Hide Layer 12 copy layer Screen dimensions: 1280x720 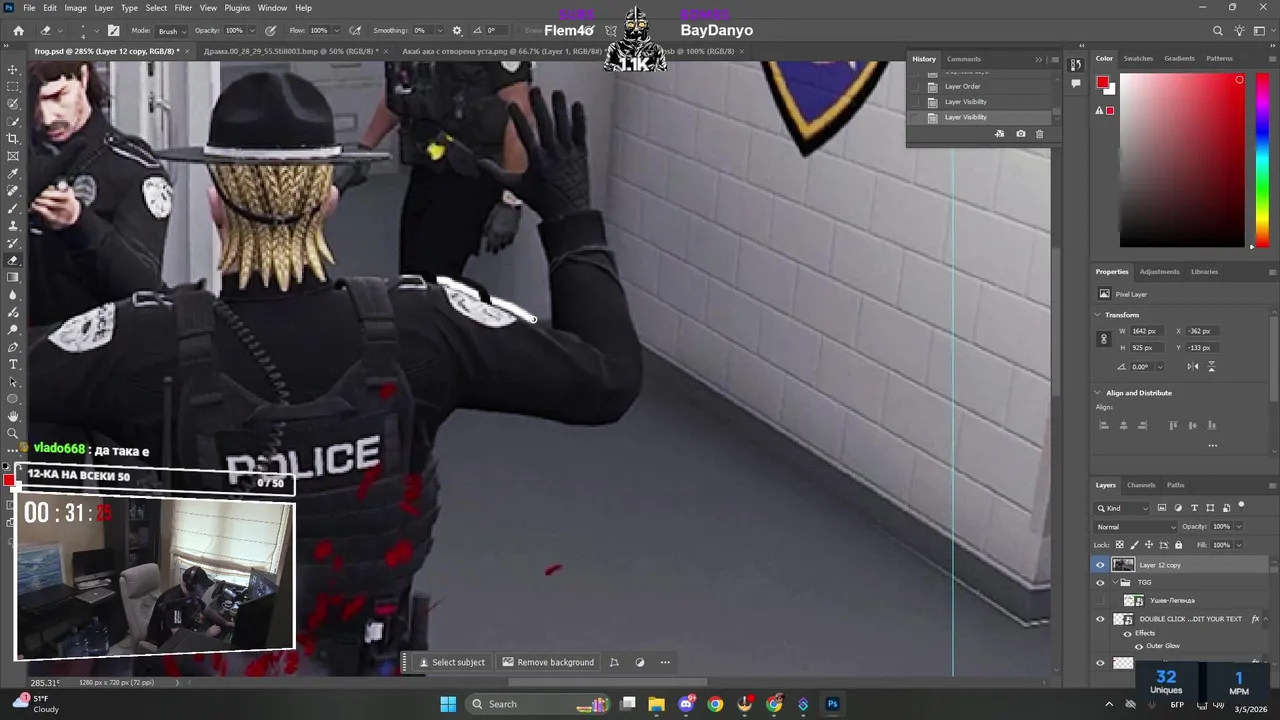pos(1100,565)
